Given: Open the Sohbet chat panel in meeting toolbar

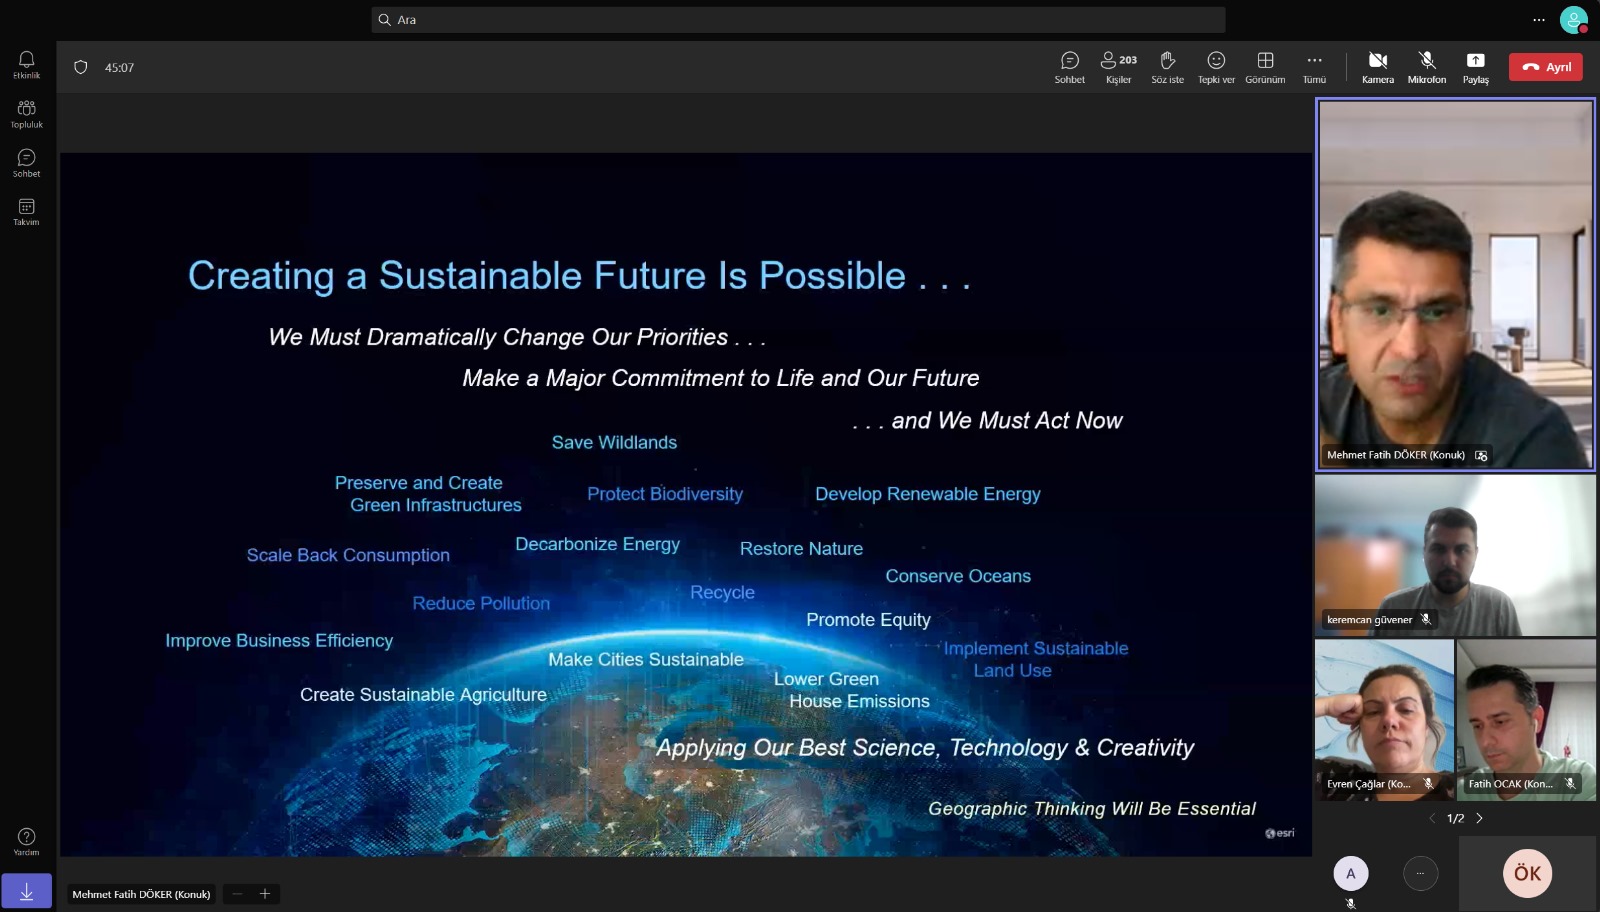Looking at the screenshot, I should [x=1069, y=67].
